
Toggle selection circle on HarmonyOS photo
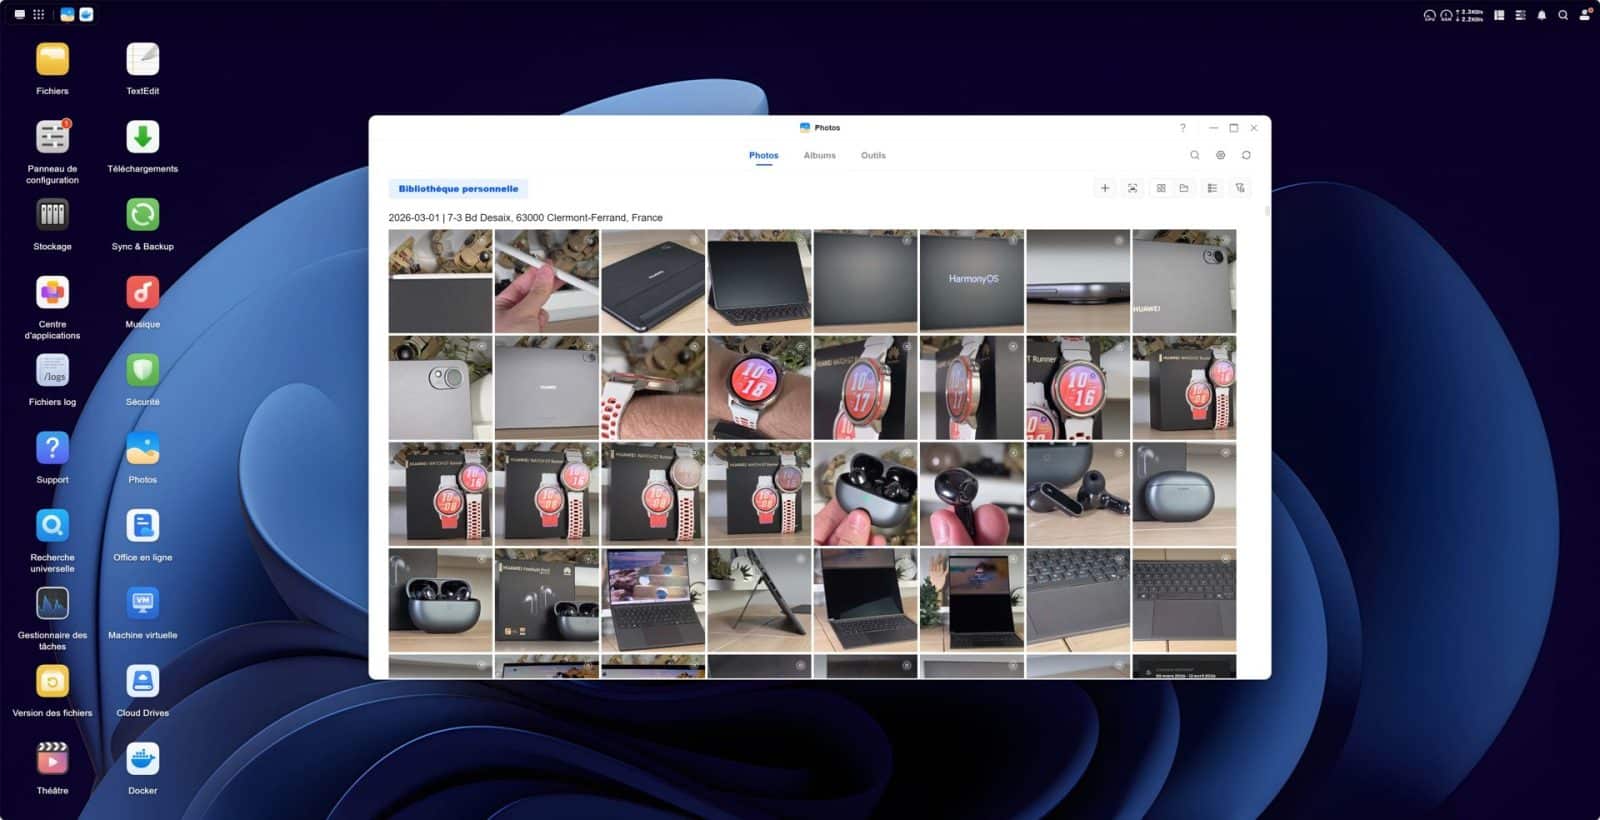tap(1013, 240)
